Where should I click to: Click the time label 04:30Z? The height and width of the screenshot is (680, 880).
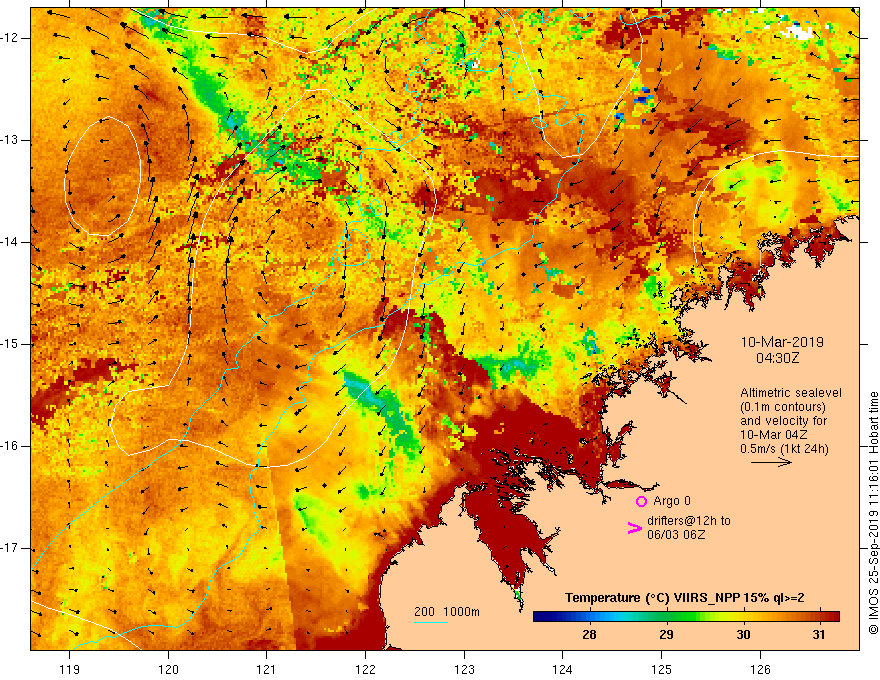click(x=777, y=358)
